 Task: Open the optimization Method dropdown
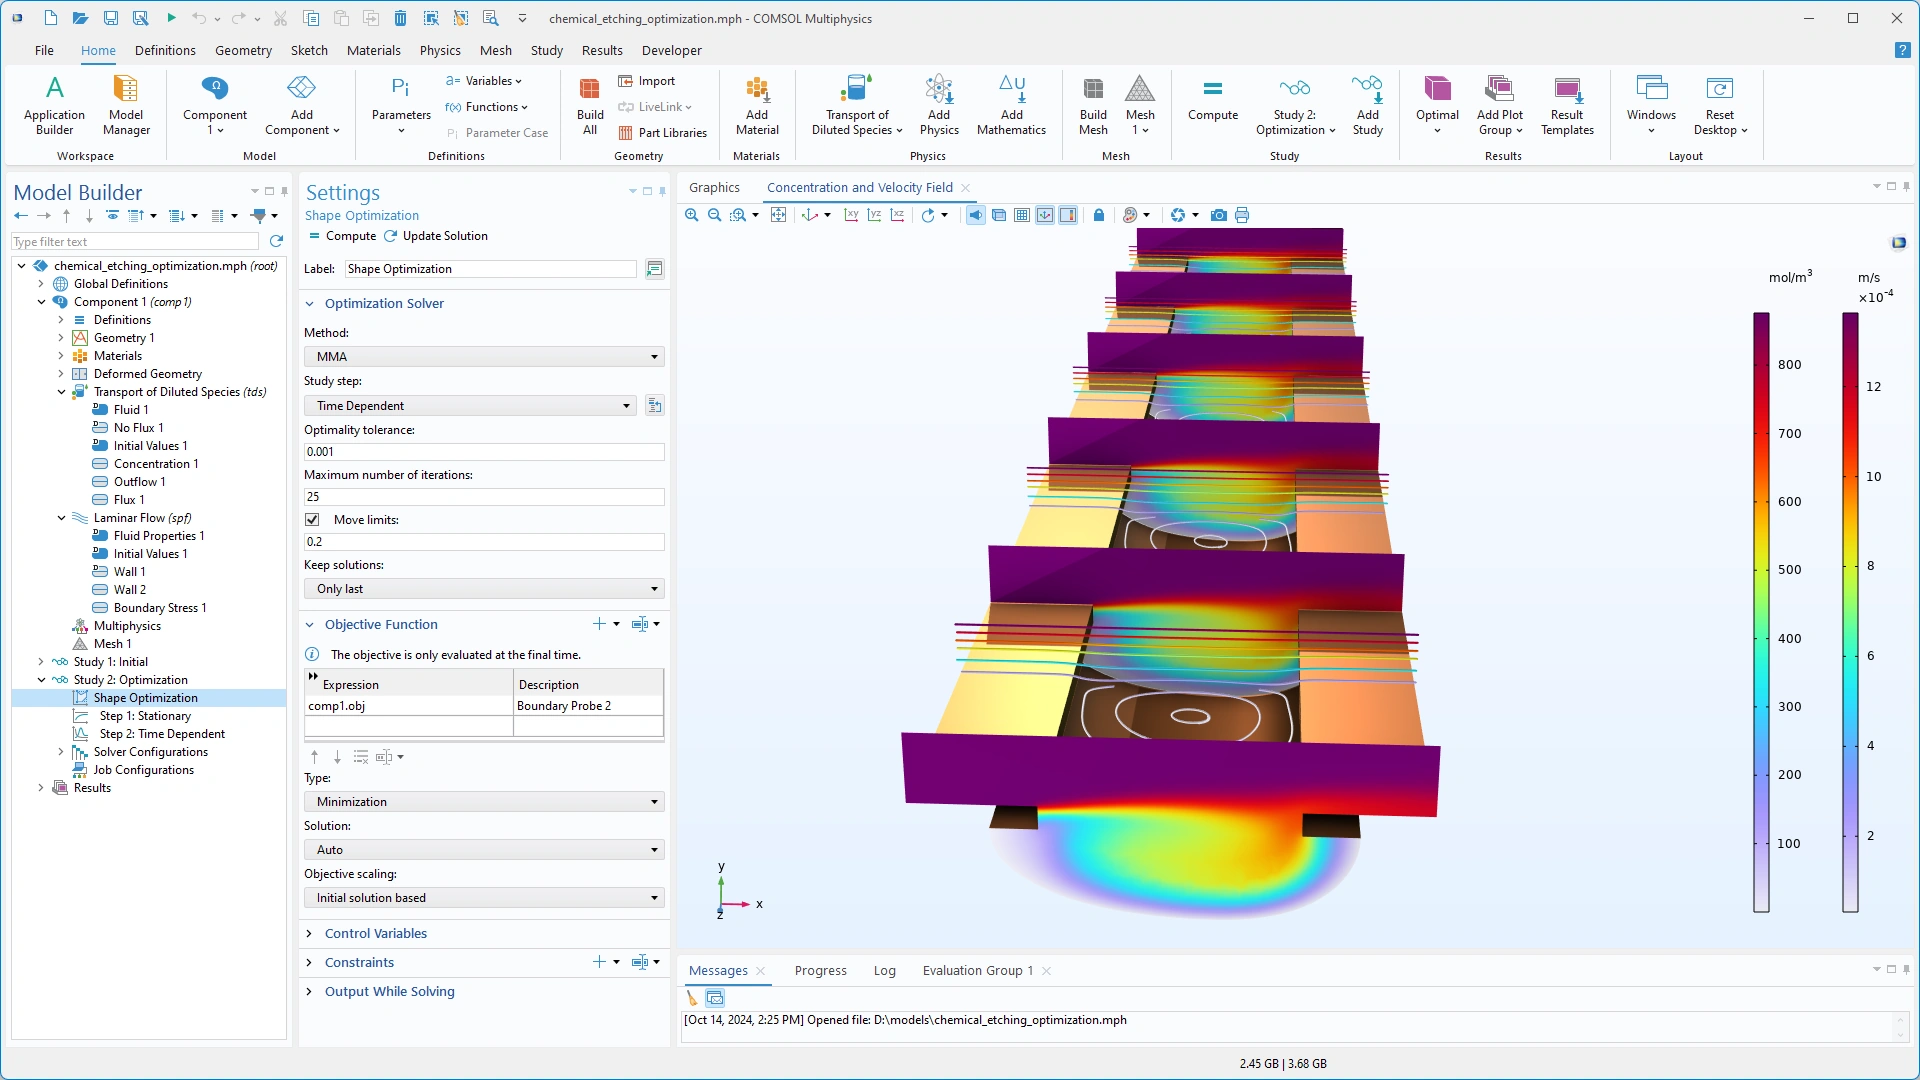(484, 357)
